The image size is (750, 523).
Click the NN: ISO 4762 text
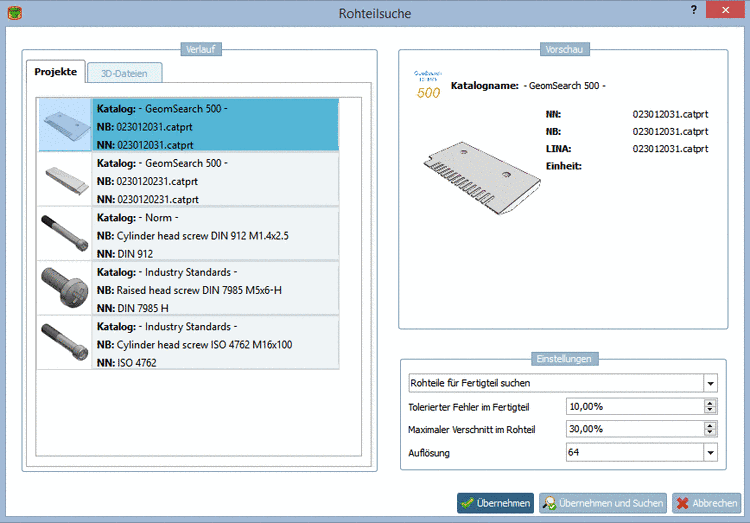point(127,363)
